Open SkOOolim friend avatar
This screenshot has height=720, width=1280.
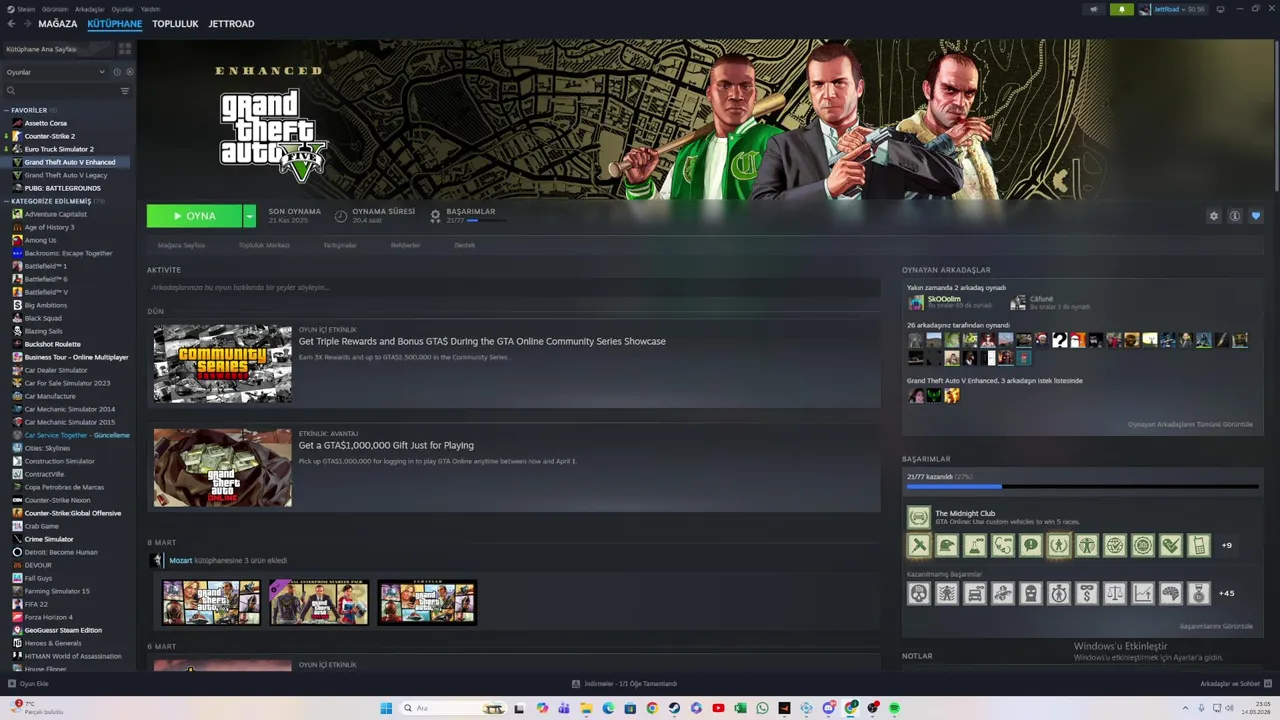pos(916,302)
